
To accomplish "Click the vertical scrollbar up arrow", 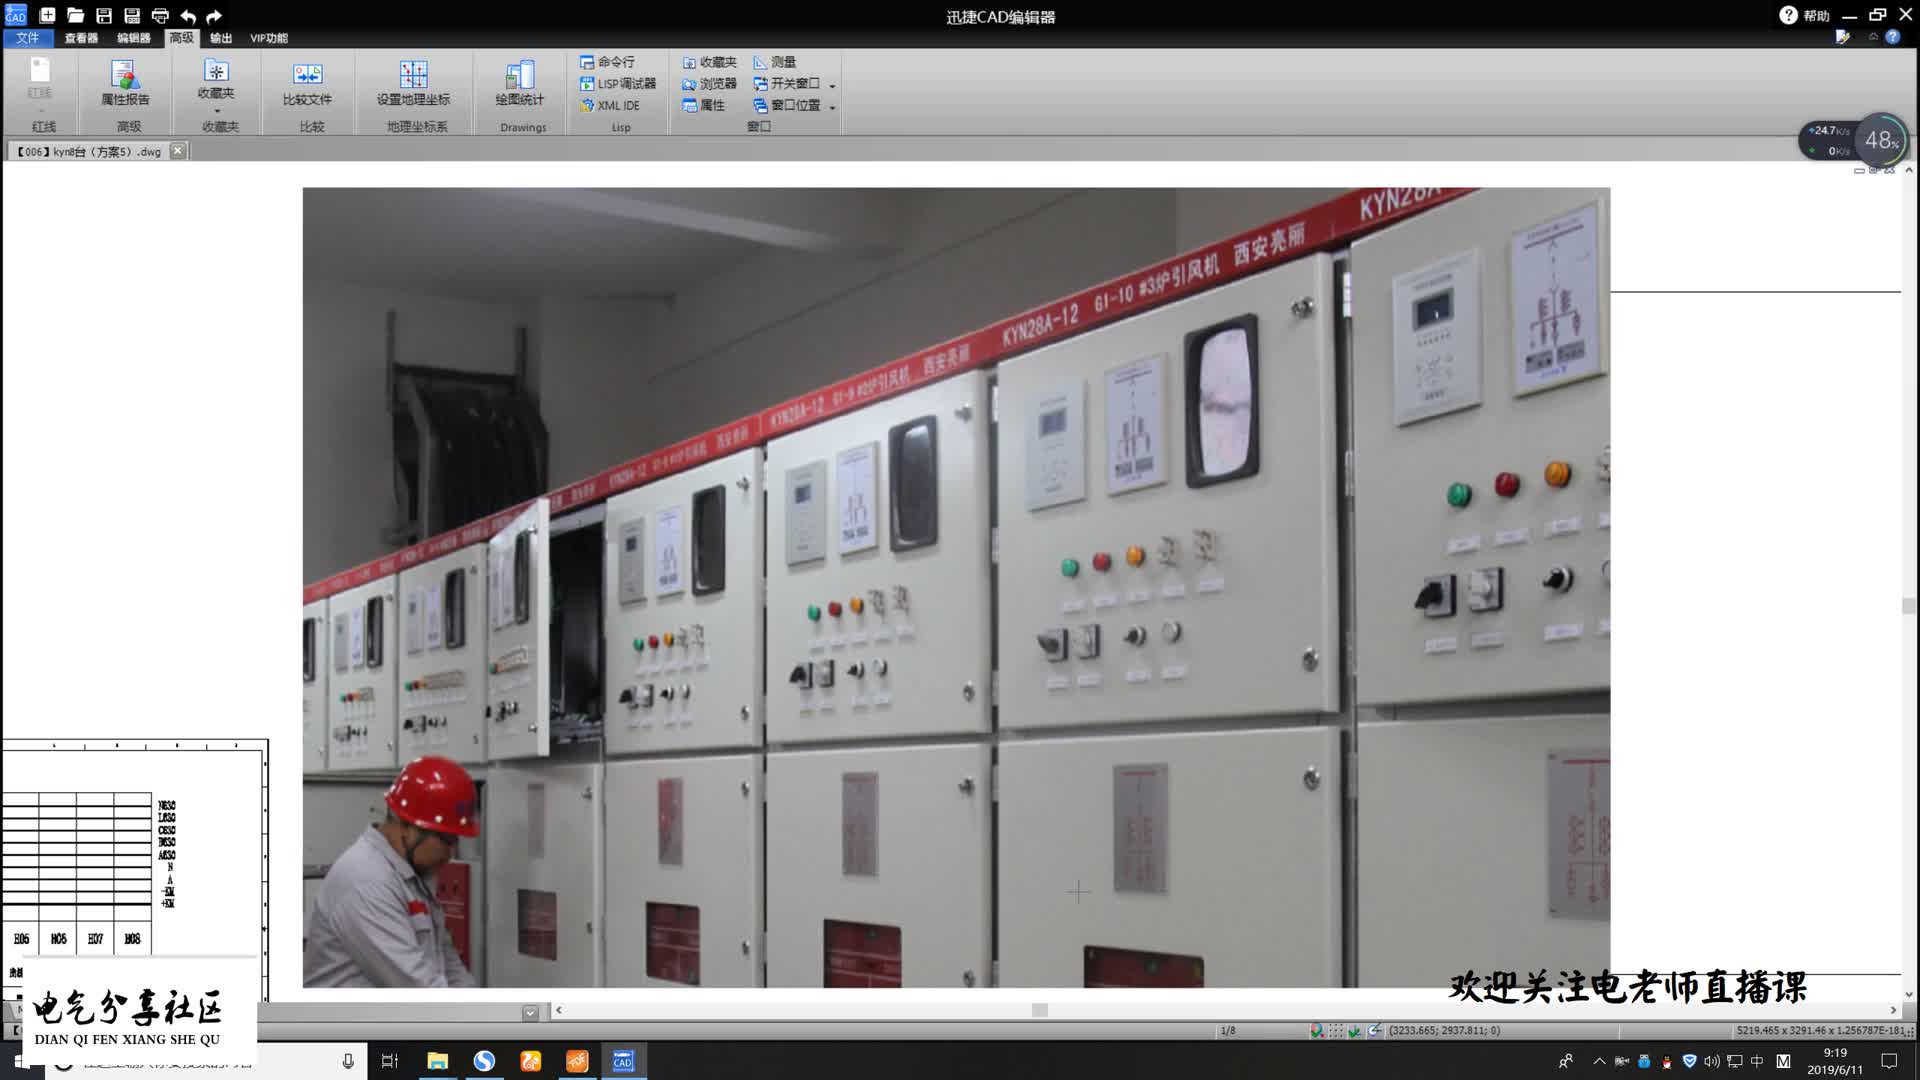I will [1909, 171].
